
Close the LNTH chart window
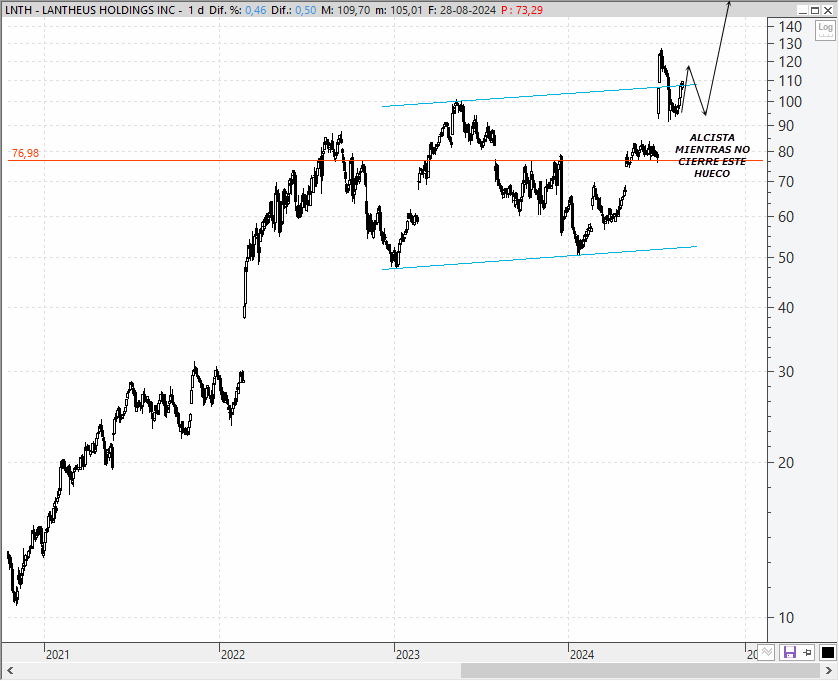click(828, 10)
